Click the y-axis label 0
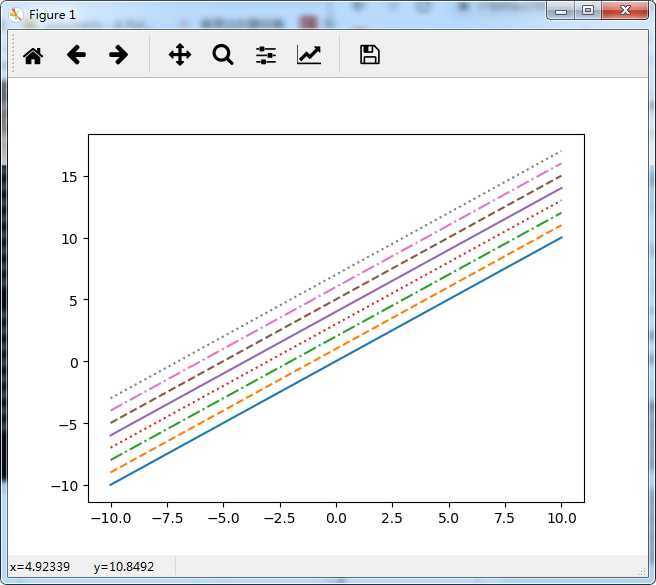Screen dimensions: 656x585 coord(74,362)
